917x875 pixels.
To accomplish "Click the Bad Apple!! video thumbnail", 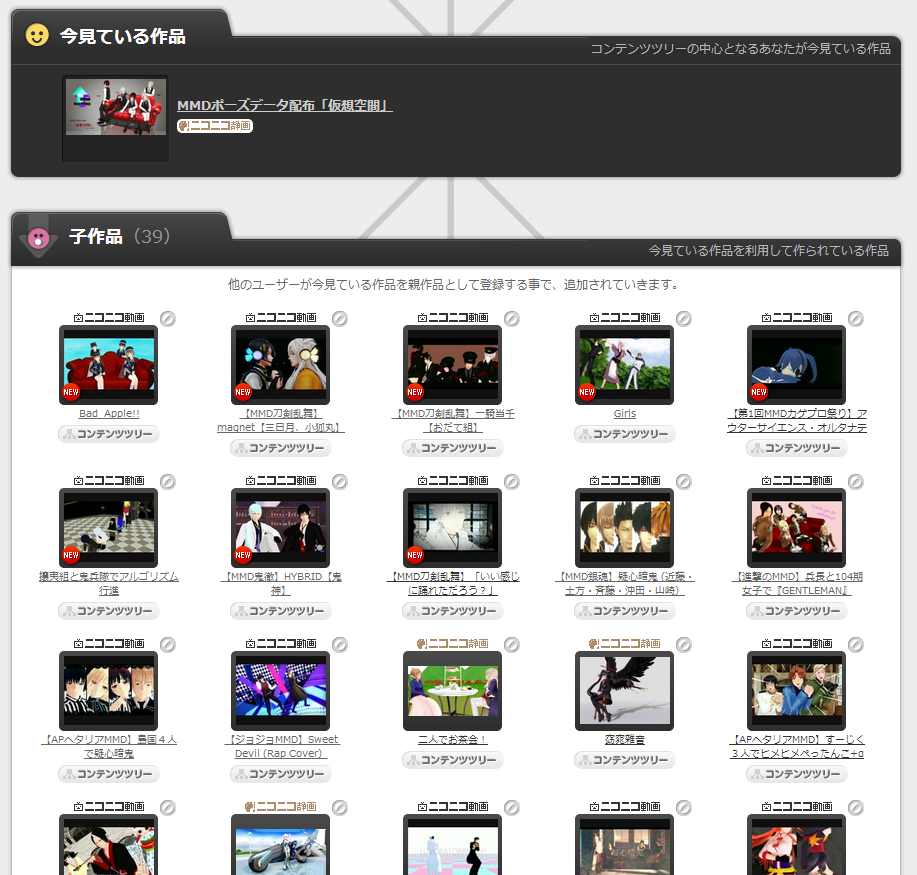I will pos(109,364).
